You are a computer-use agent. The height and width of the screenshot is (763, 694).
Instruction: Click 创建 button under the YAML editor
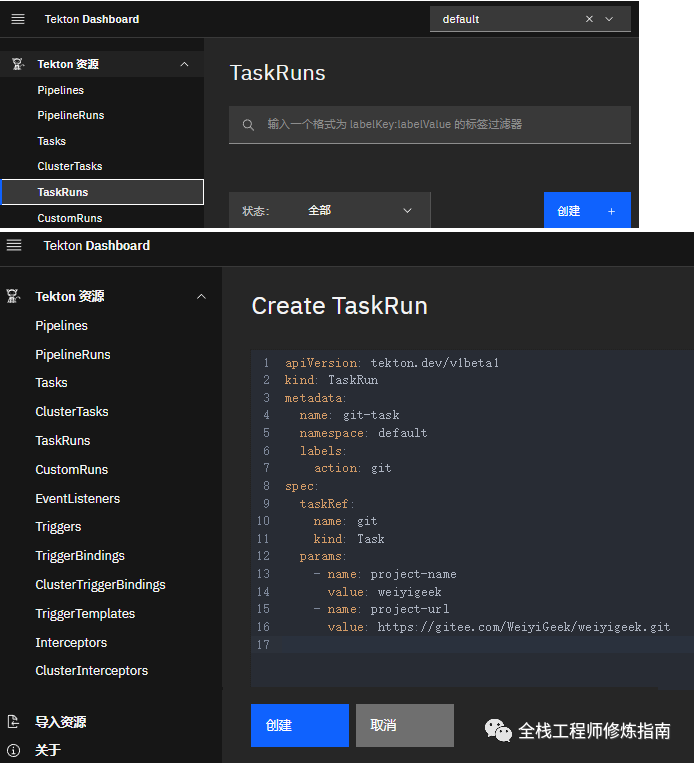point(300,725)
